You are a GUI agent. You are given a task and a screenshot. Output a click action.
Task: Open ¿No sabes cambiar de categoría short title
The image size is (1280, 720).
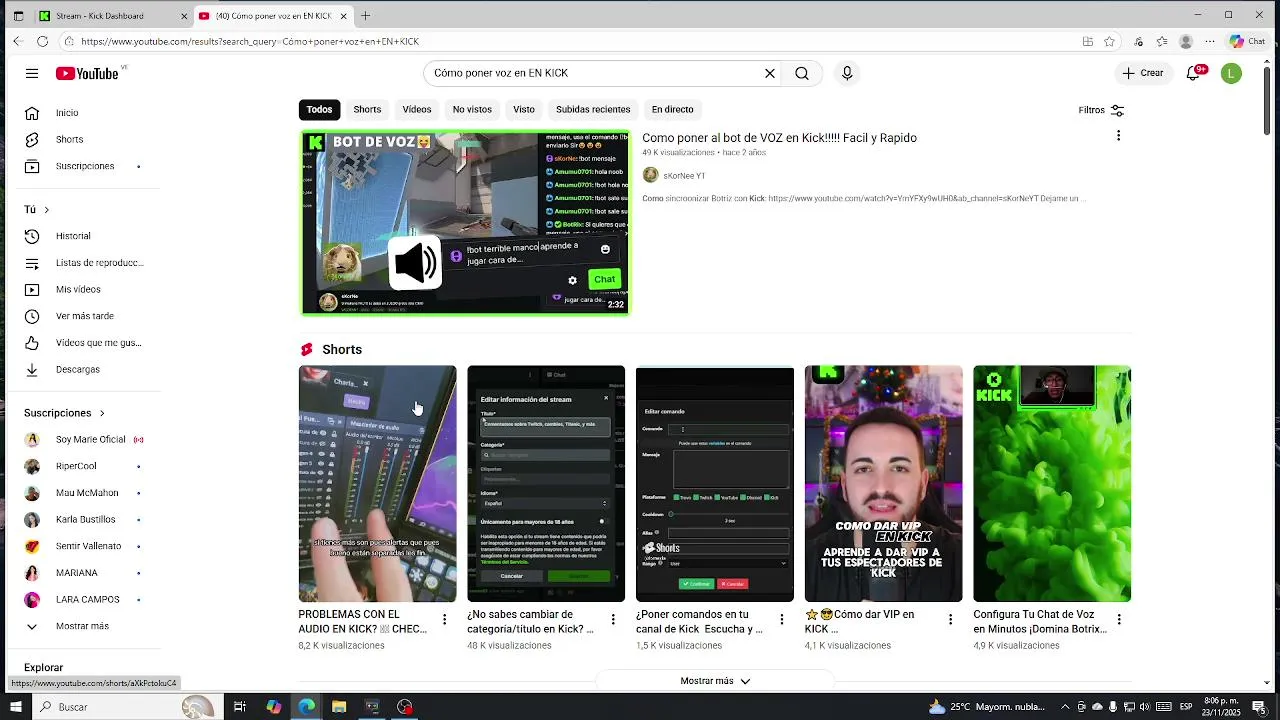(x=531, y=622)
